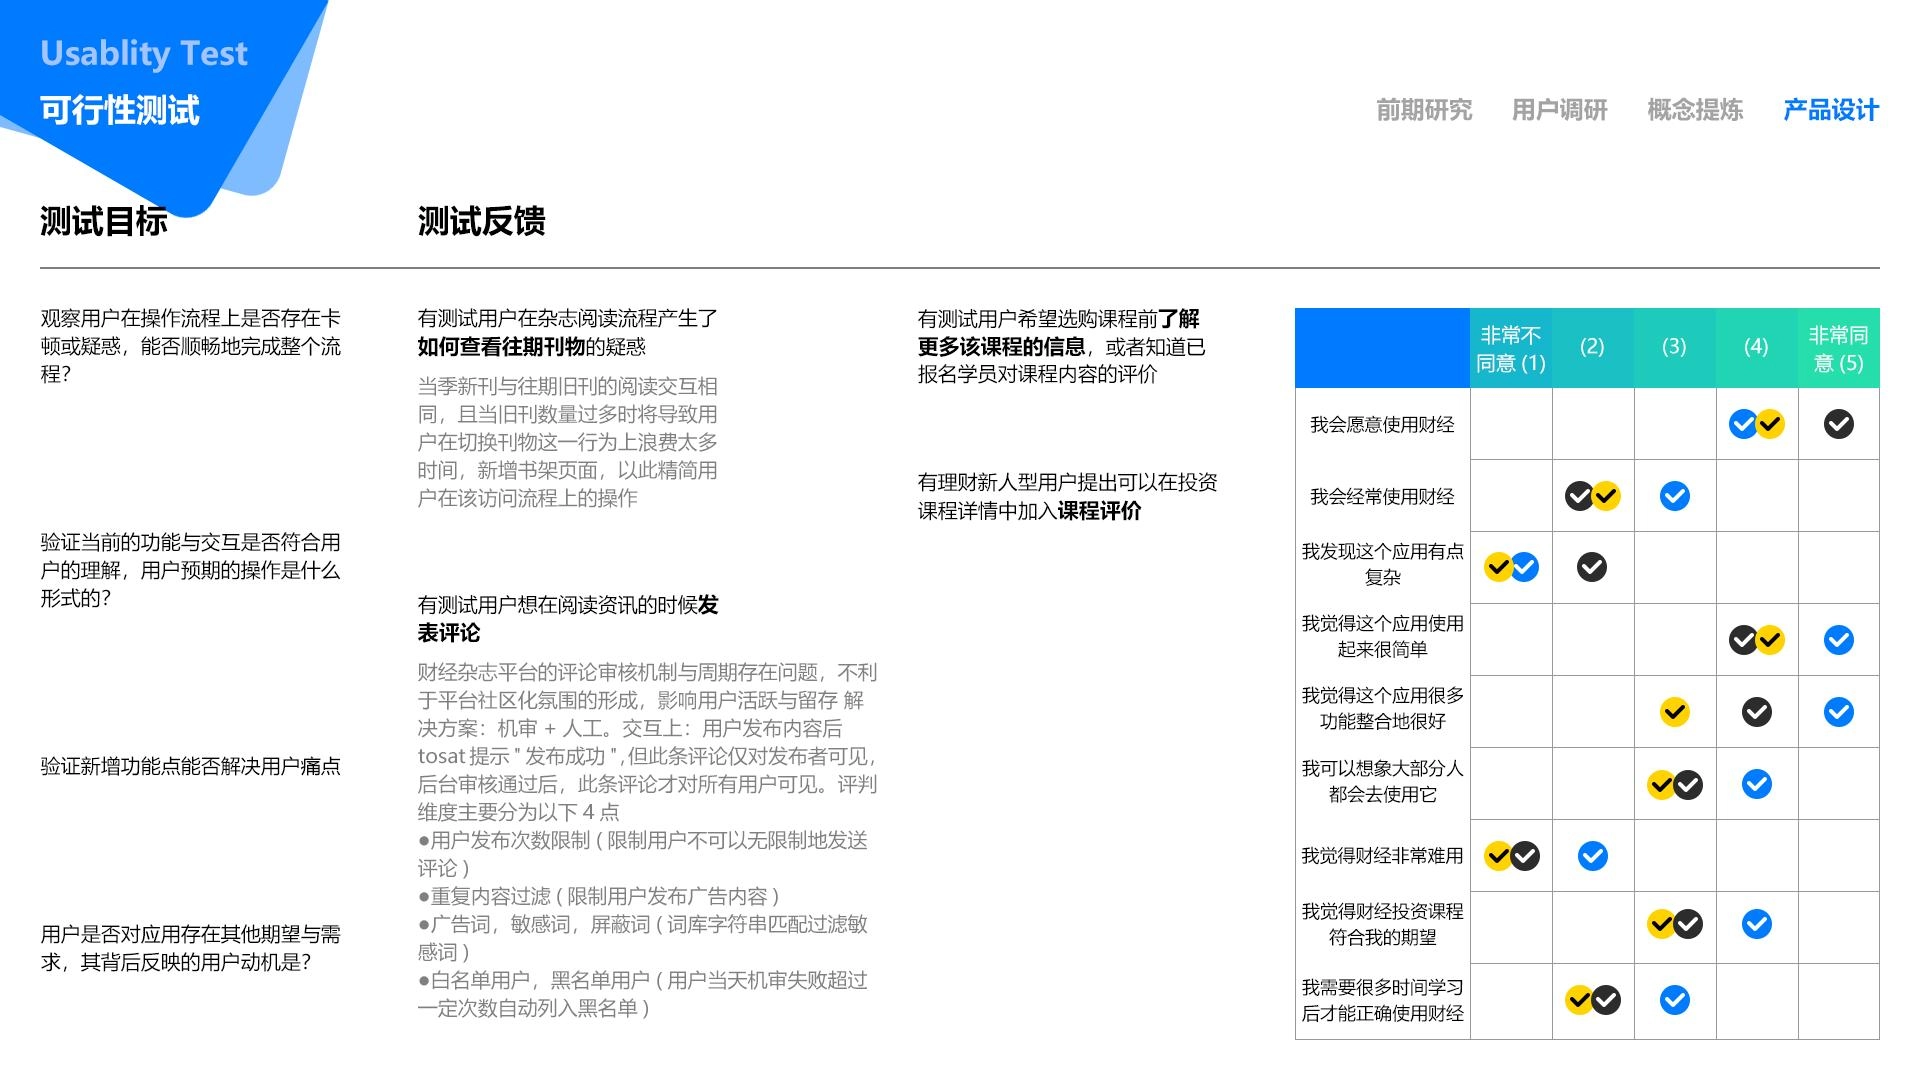Click blue checkmark in 我会经常使用财经 row
The image size is (1920, 1080).
point(1674,496)
